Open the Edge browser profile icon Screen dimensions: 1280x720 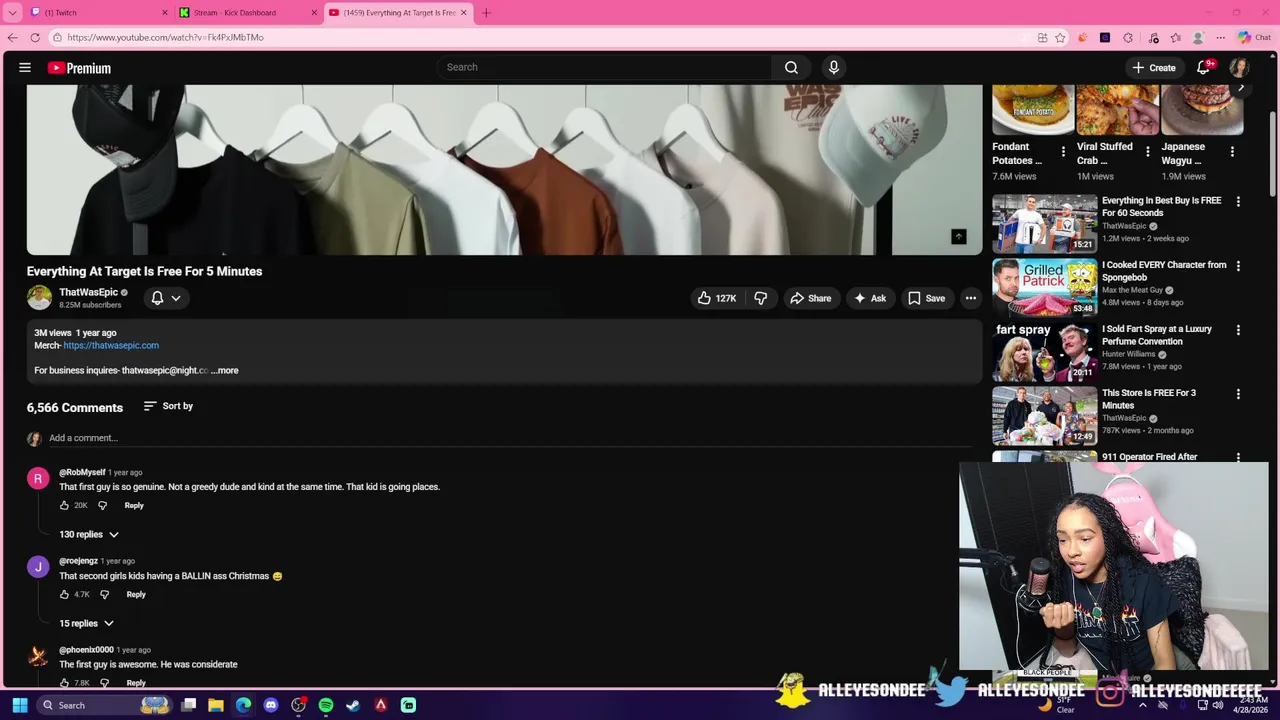pos(1198,38)
